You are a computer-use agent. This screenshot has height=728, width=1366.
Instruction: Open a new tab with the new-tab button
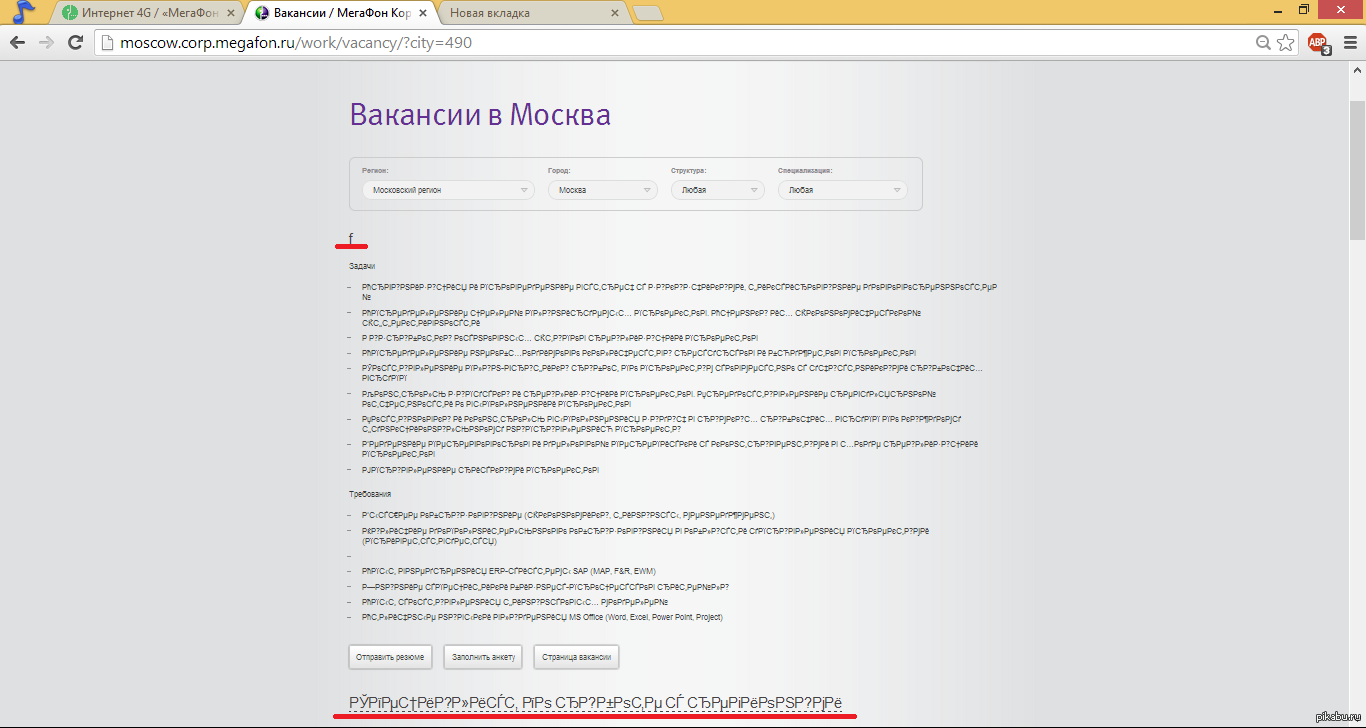coord(648,13)
